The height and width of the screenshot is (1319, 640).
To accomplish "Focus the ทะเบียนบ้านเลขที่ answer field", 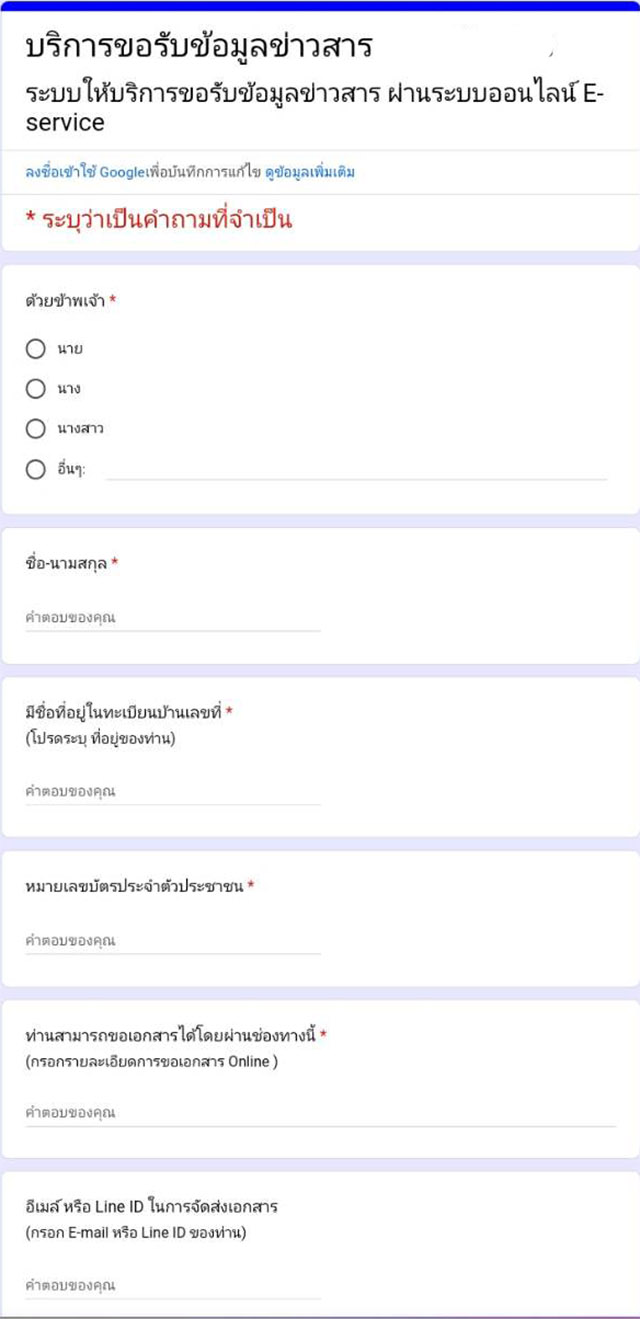I will 173,792.
